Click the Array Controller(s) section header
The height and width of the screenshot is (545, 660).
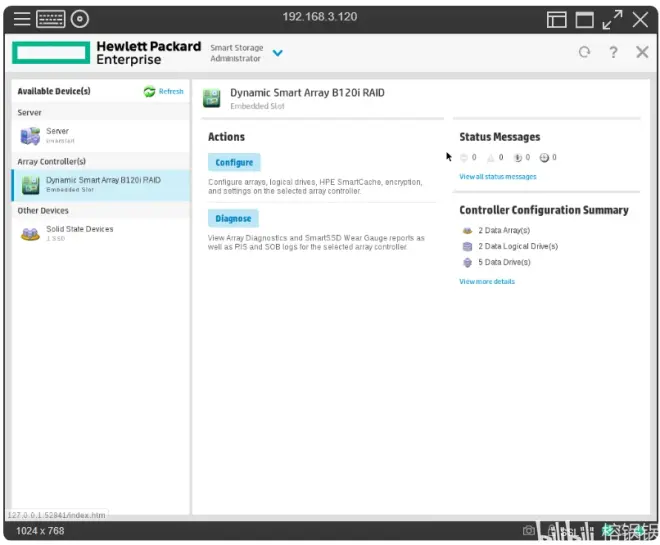51,162
